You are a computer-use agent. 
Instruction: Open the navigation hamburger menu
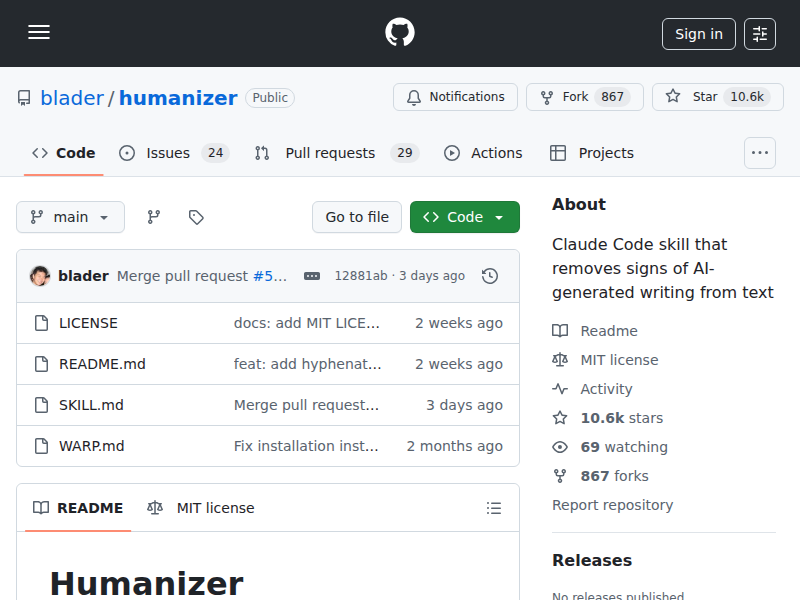click(39, 32)
